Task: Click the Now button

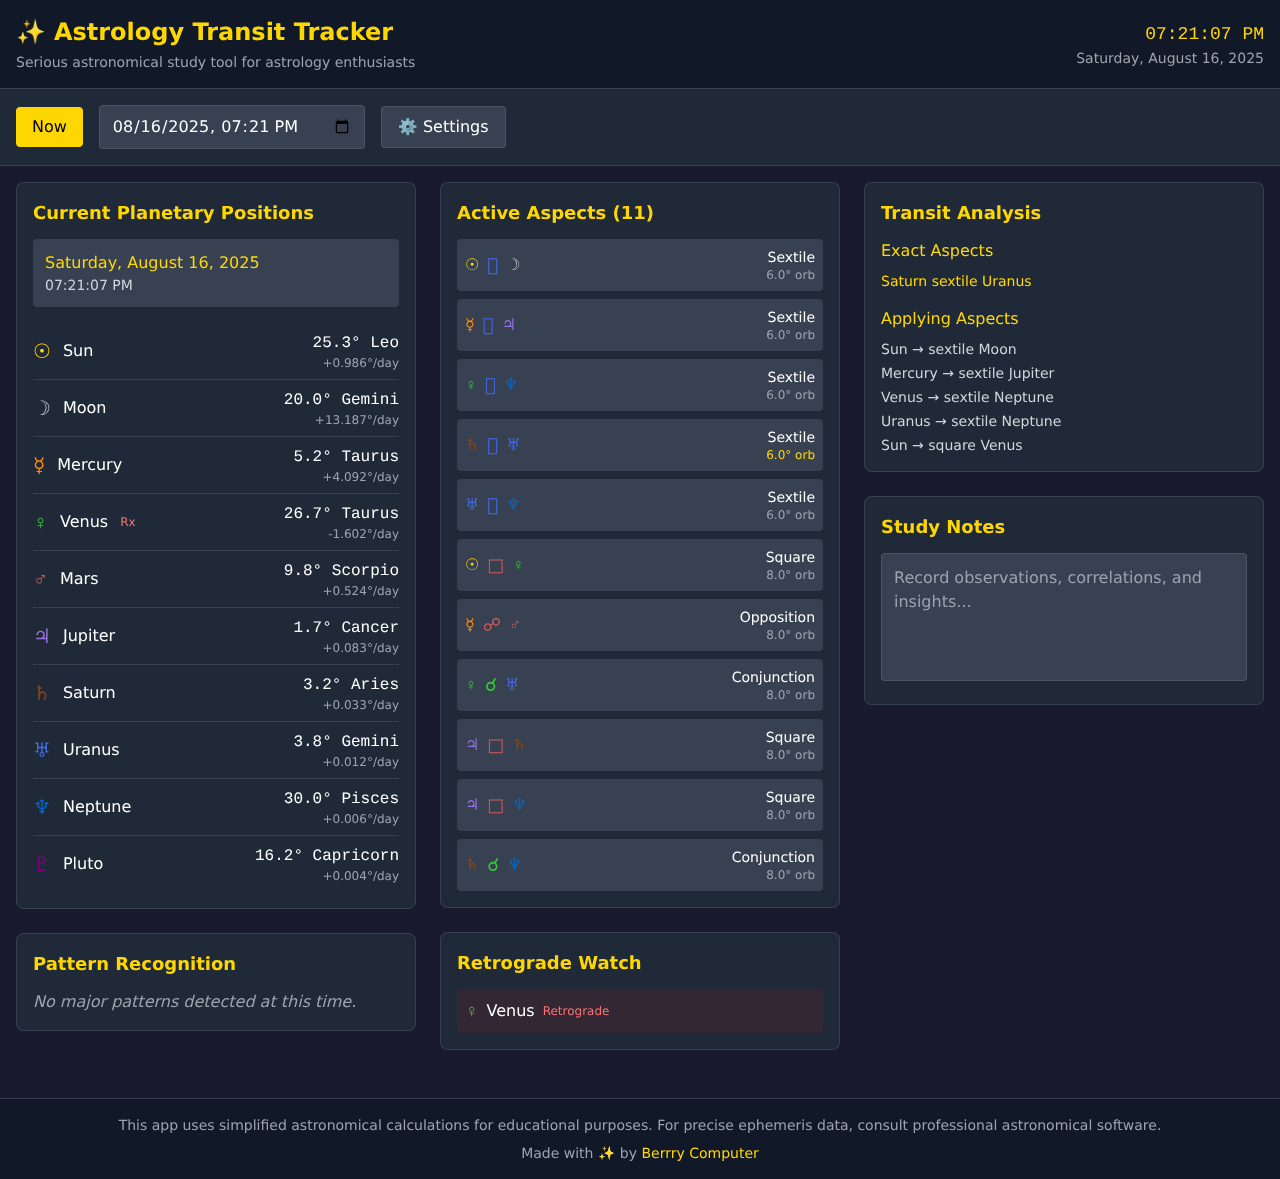Action: tap(48, 126)
